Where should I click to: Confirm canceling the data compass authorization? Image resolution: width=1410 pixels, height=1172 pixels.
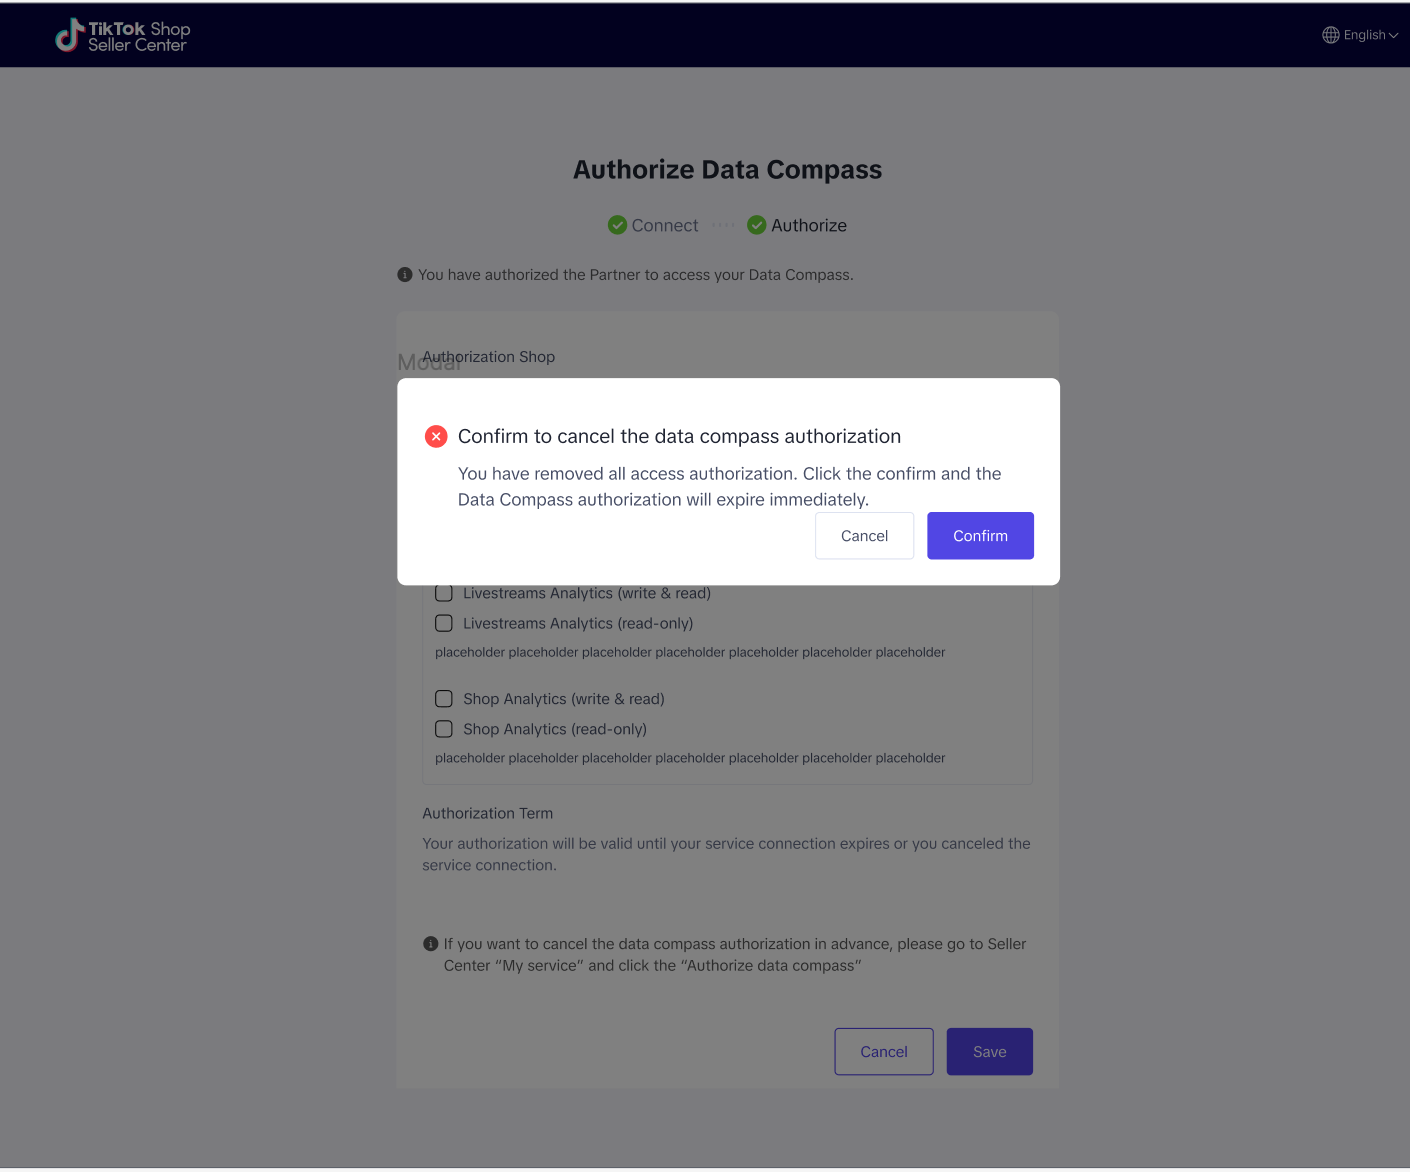[980, 536]
